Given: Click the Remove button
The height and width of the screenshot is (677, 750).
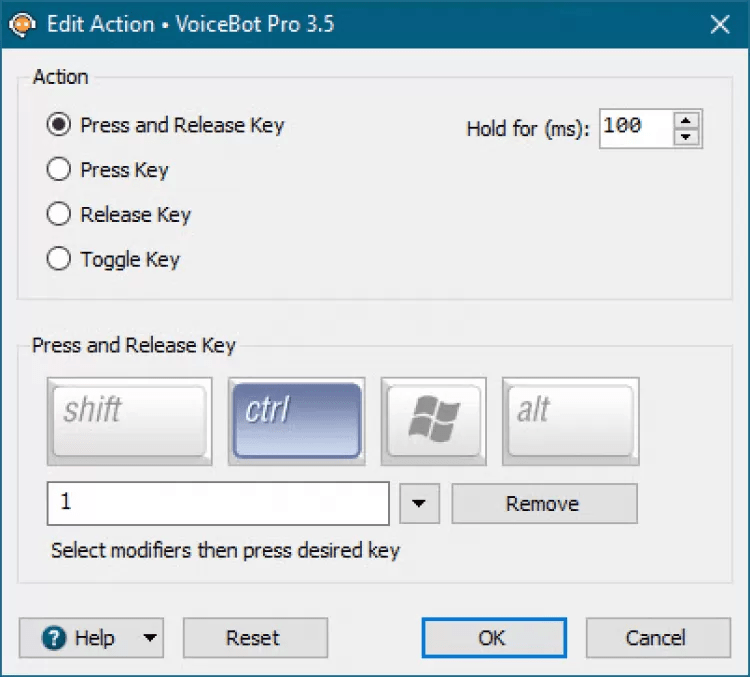Looking at the screenshot, I should pos(544,504).
